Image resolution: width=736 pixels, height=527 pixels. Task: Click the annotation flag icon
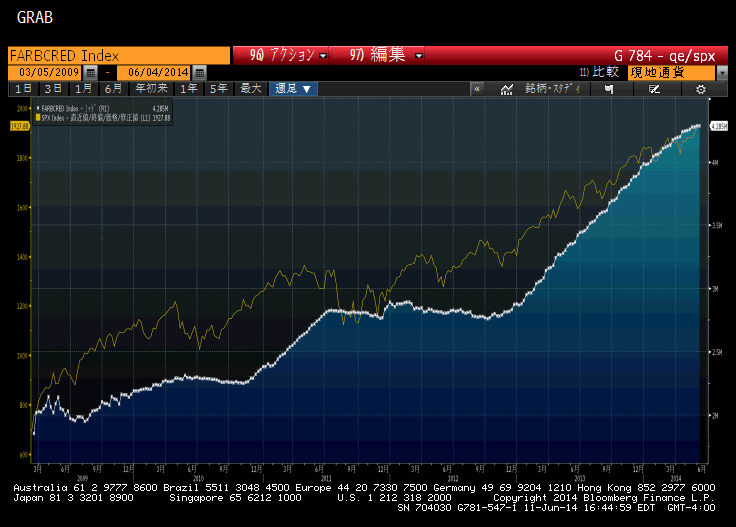click(x=607, y=89)
